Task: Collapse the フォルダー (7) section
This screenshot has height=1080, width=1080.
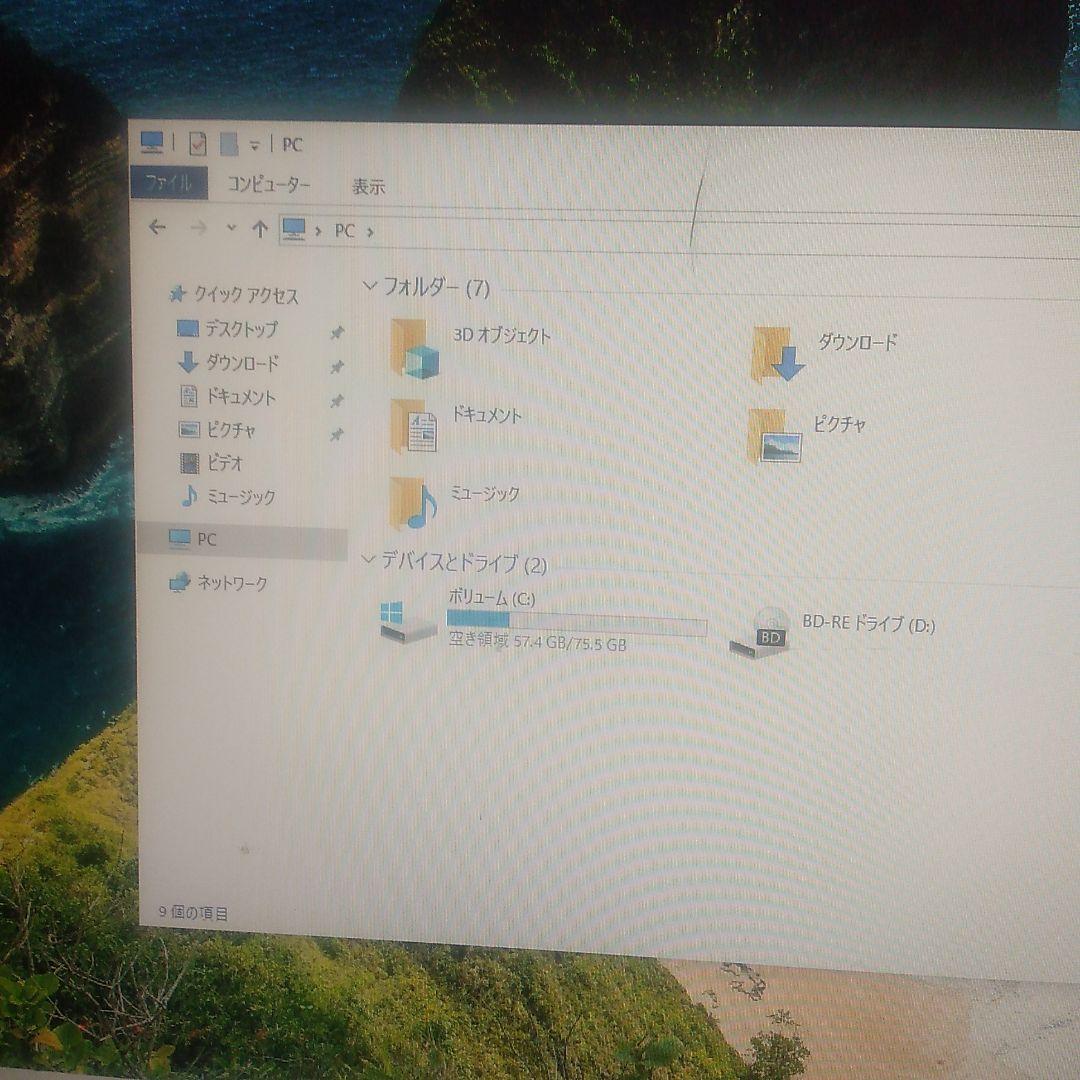Action: (373, 285)
